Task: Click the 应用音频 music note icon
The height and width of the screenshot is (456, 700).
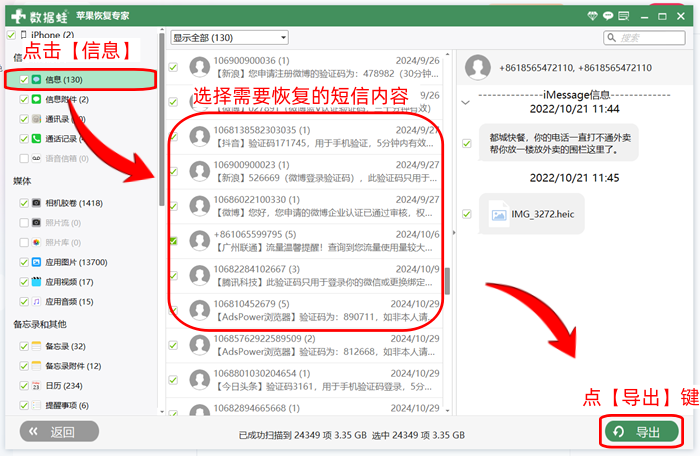Action: pos(36,301)
